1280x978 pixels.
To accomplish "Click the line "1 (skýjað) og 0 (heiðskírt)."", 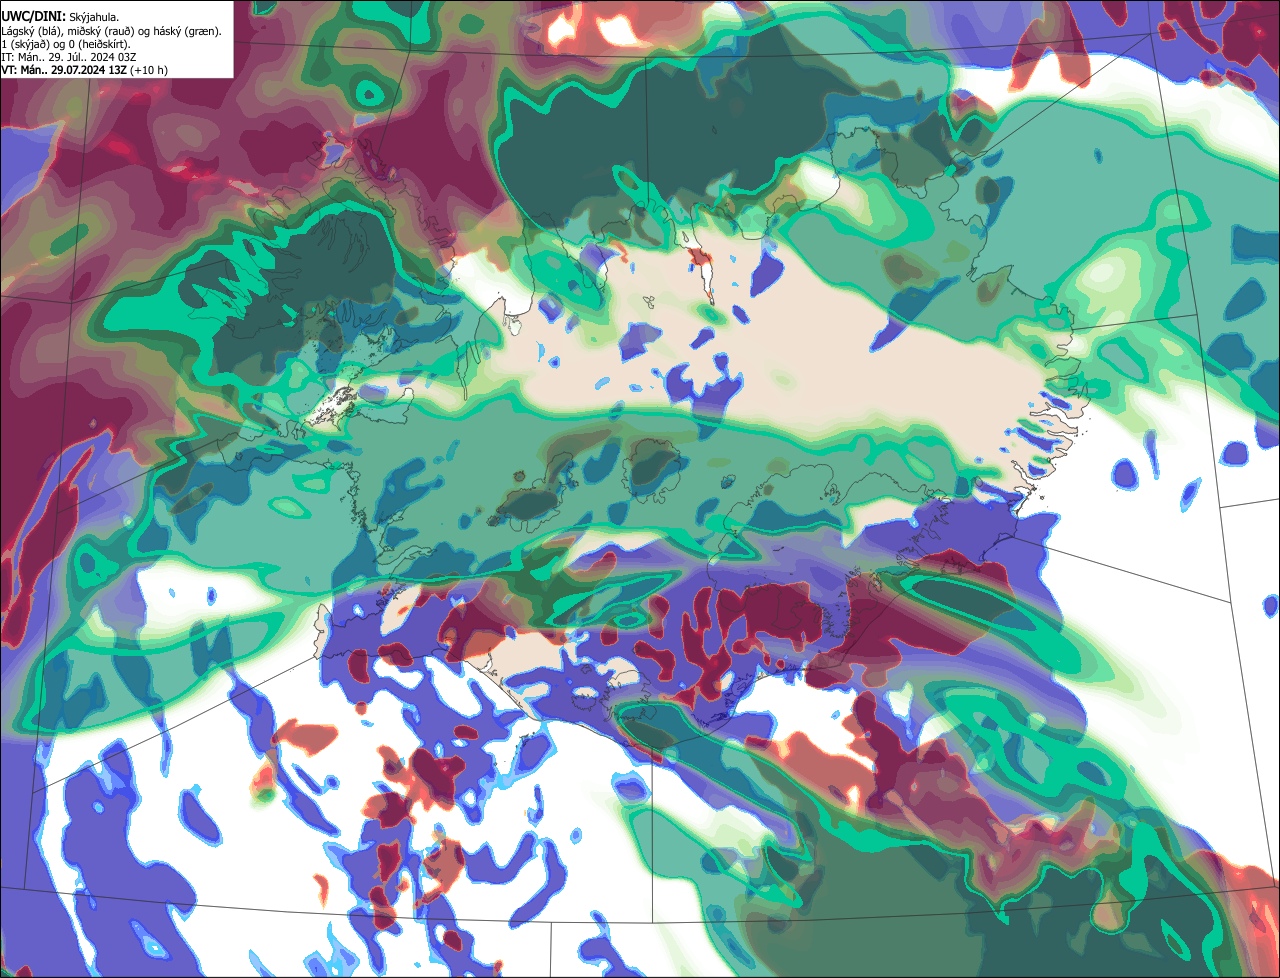I will pos(66,44).
